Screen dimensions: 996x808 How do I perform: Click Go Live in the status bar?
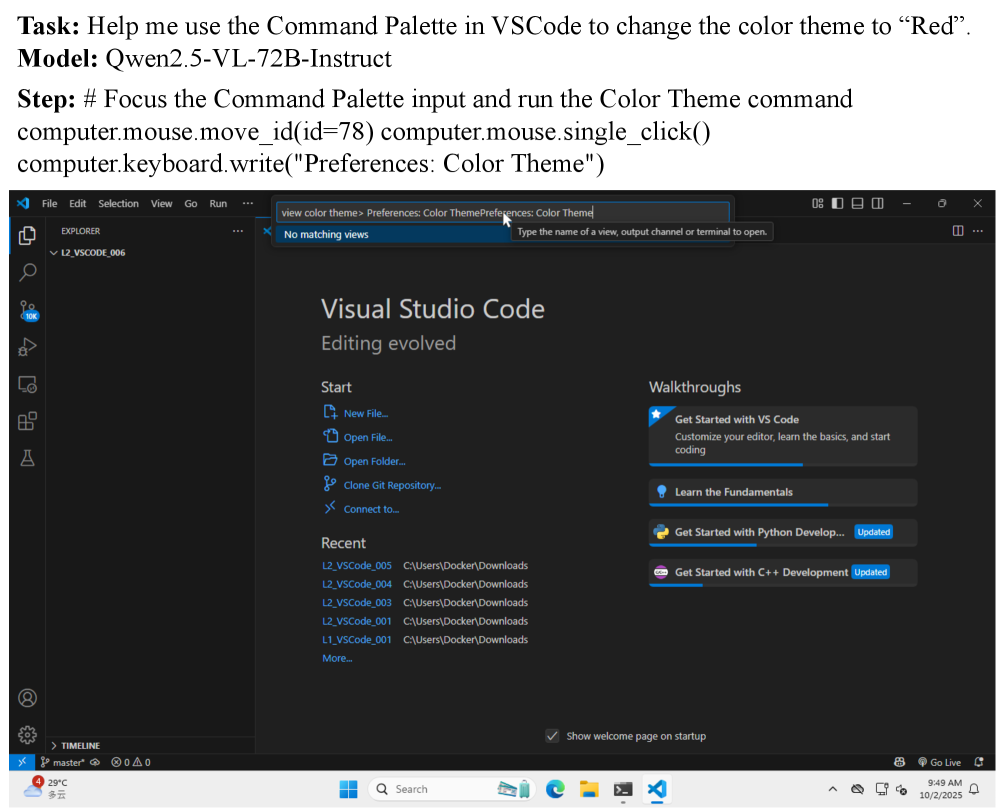click(x=939, y=762)
